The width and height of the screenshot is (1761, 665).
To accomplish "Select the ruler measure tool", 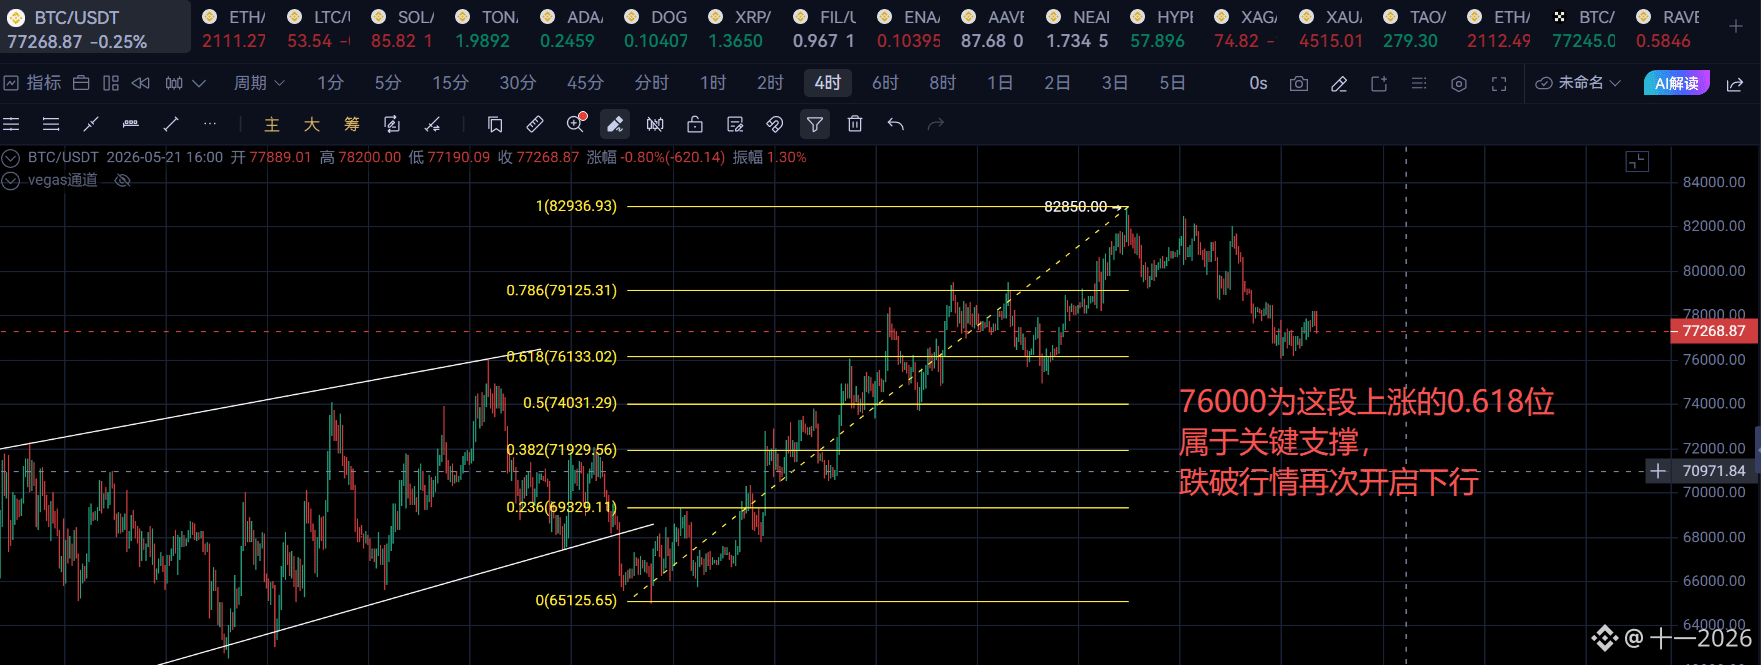I will [535, 124].
